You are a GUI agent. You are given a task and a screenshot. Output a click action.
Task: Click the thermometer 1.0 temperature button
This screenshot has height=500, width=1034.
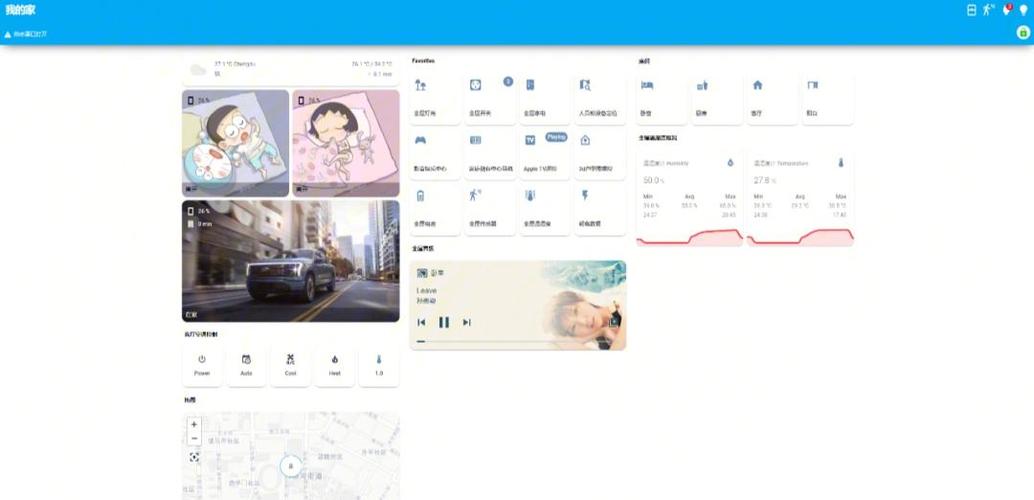[379, 365]
